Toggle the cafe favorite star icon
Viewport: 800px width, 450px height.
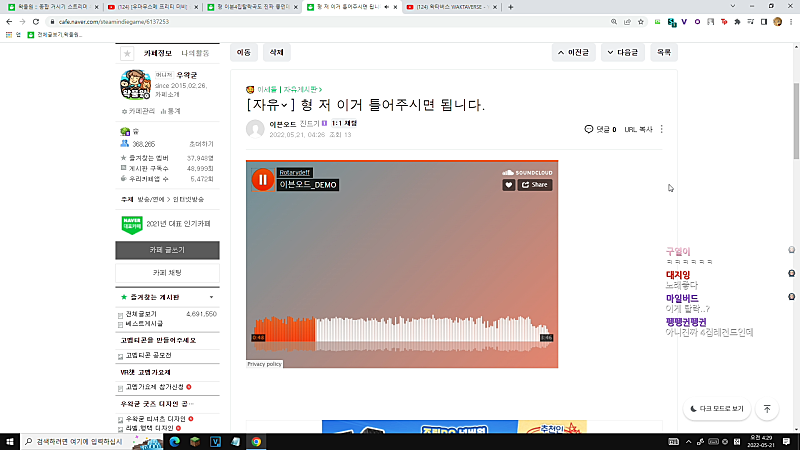(x=127, y=53)
